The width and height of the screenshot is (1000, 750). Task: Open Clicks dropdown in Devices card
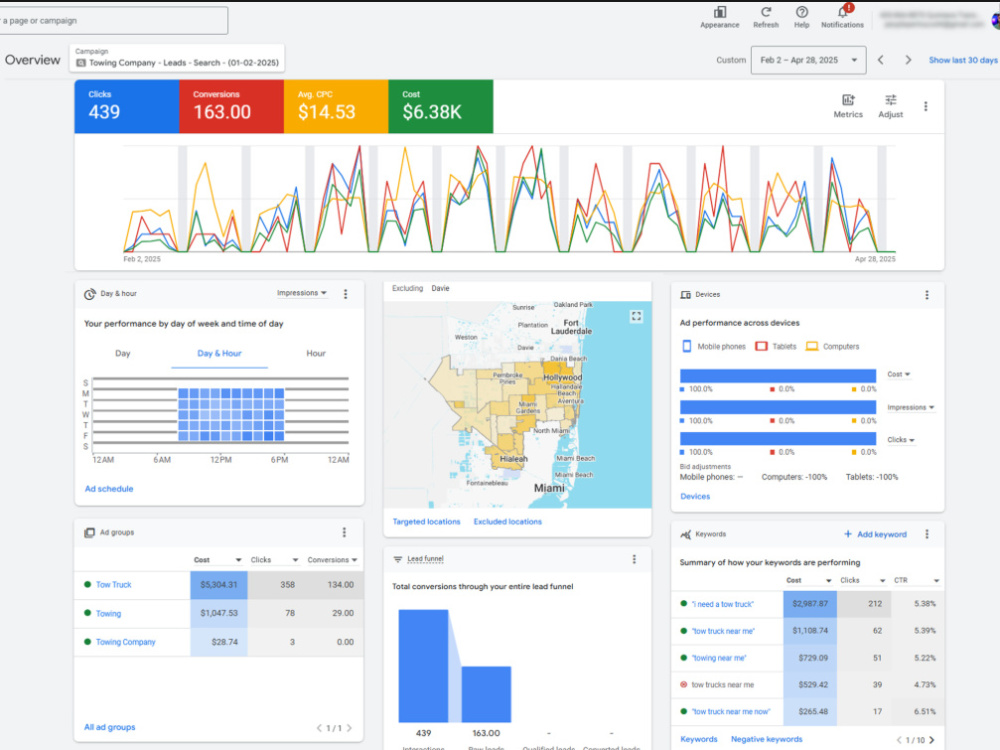[901, 439]
